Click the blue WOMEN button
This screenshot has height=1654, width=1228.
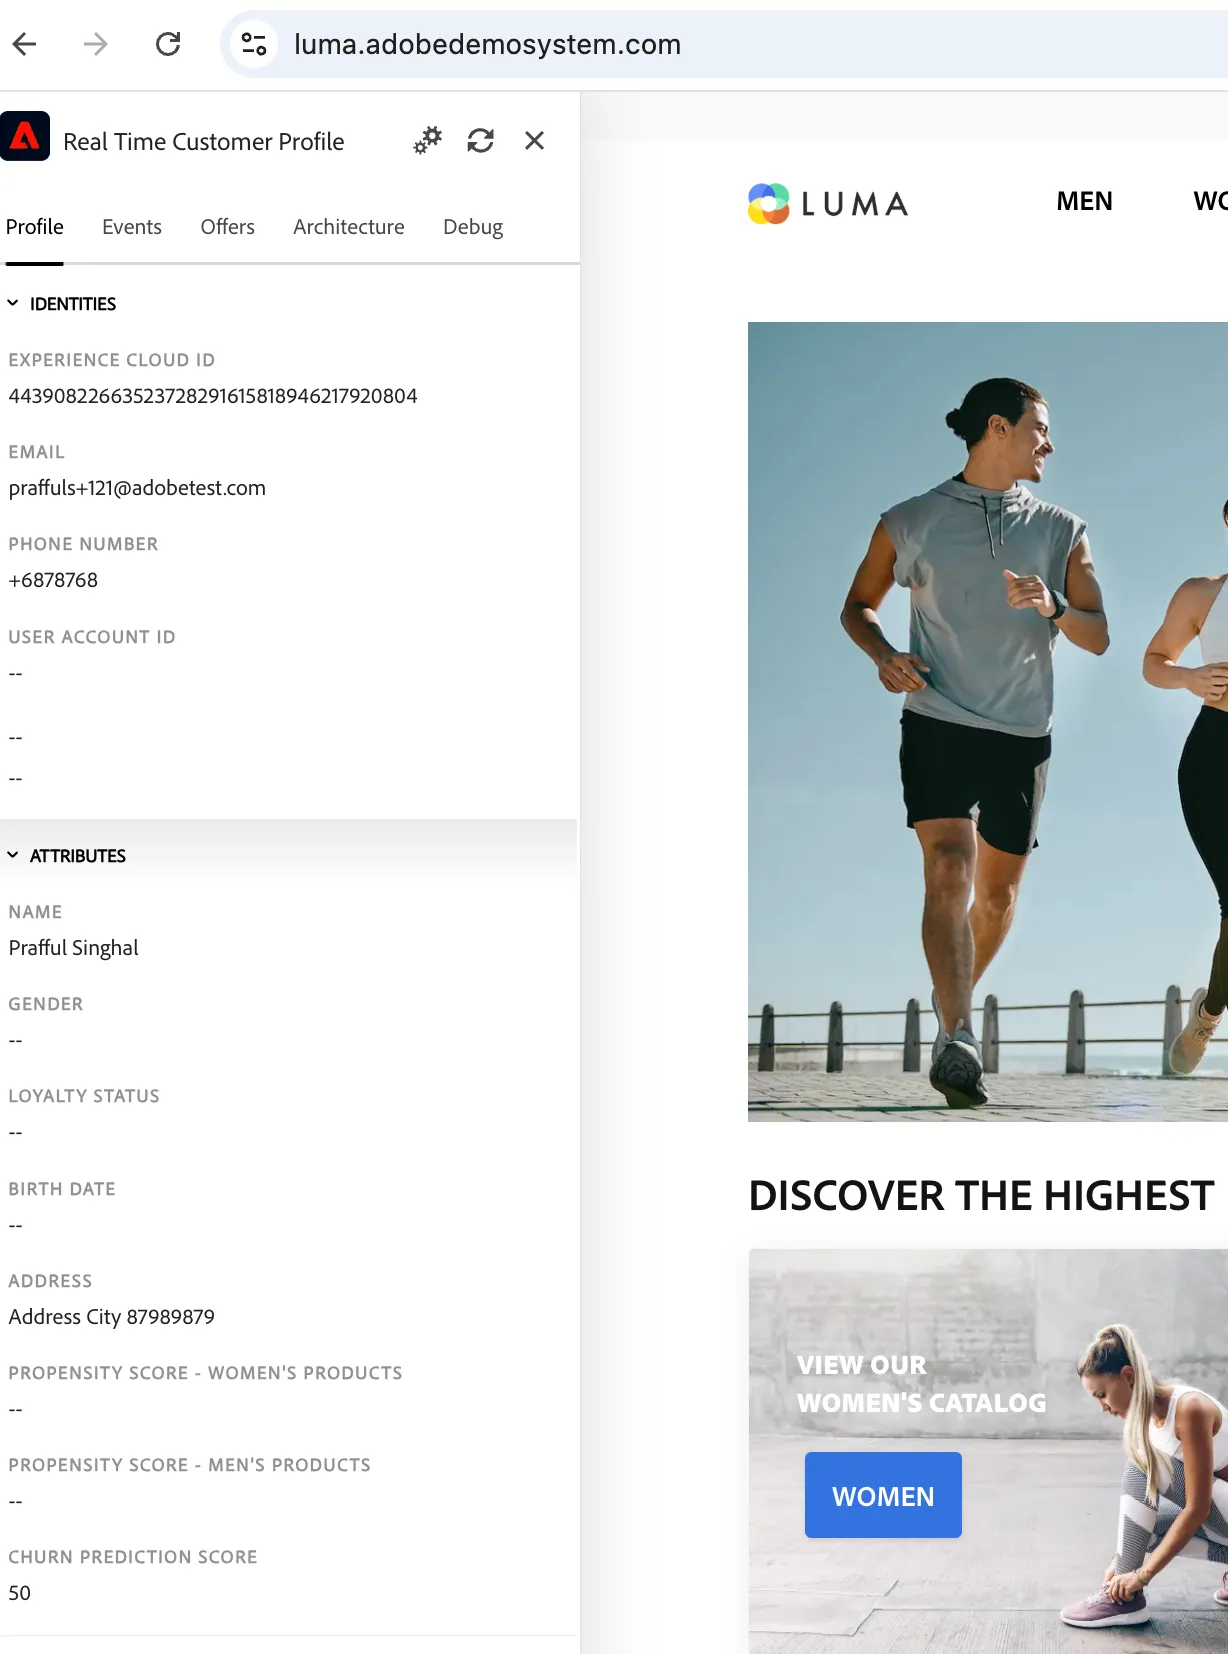[x=883, y=1495]
